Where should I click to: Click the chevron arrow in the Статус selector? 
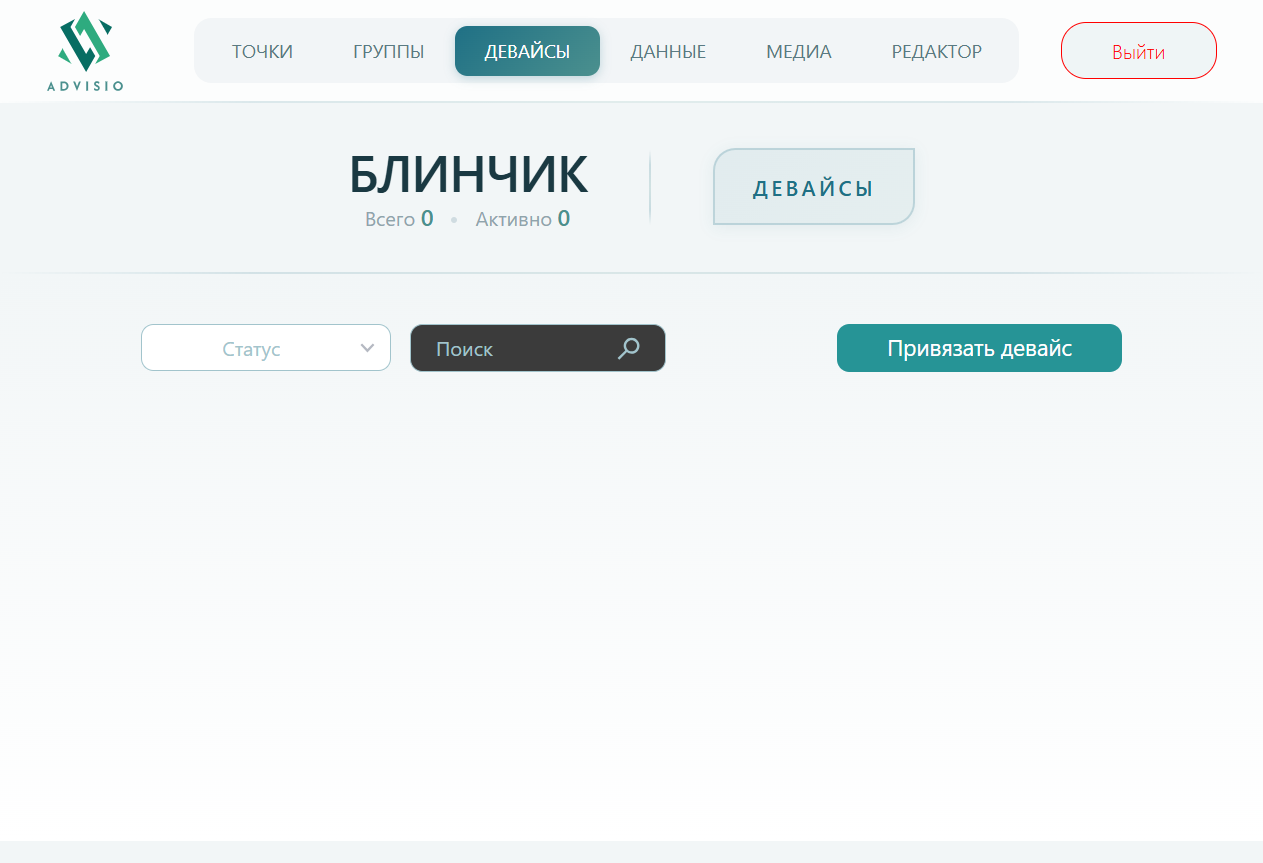tap(366, 348)
